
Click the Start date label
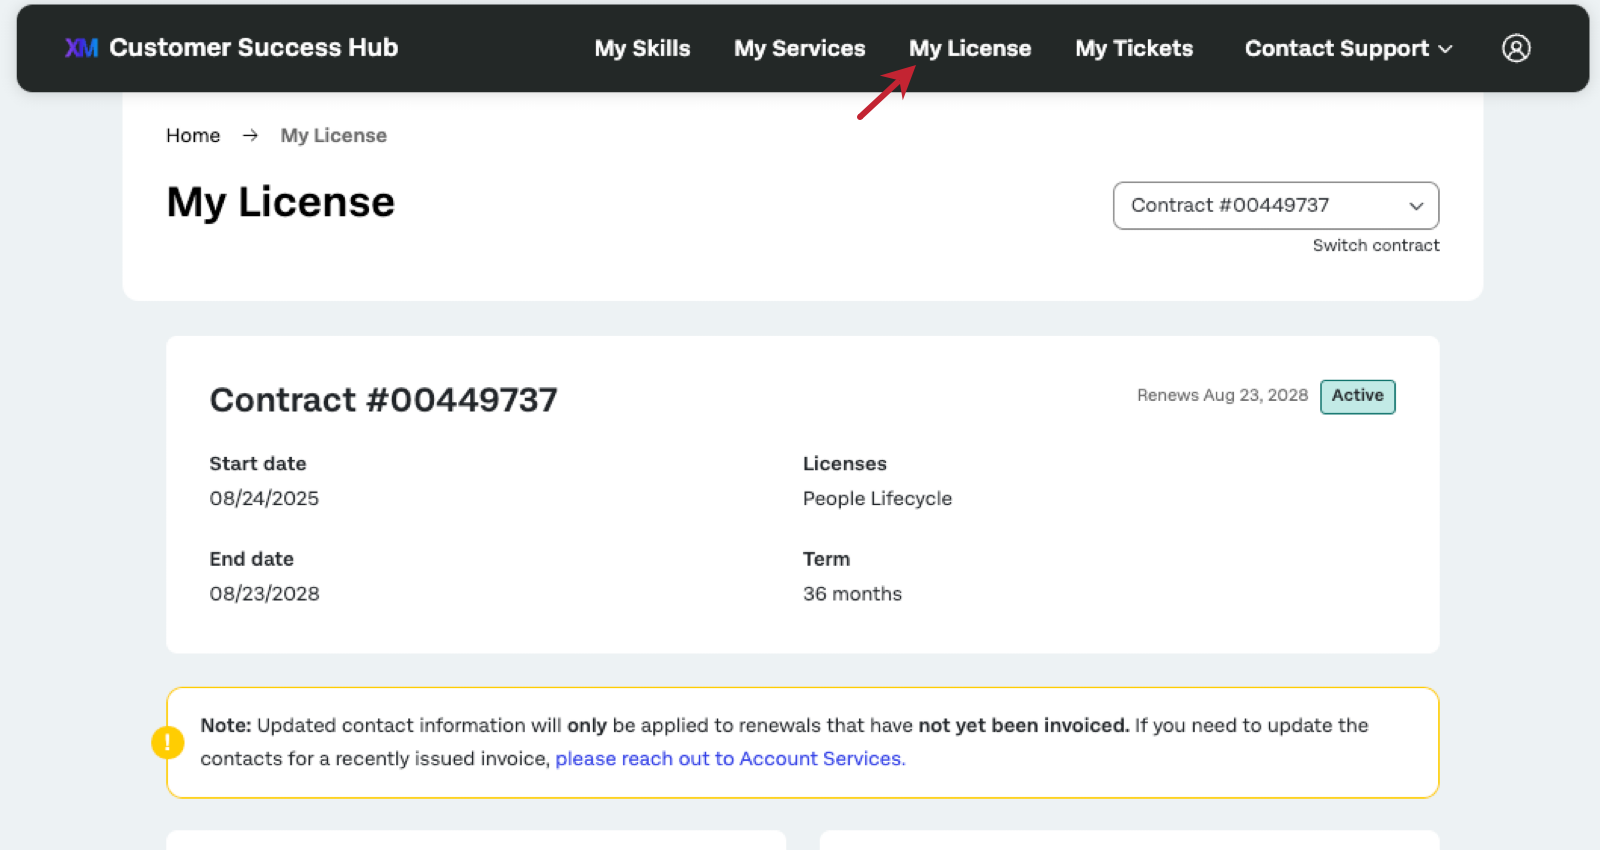point(257,463)
